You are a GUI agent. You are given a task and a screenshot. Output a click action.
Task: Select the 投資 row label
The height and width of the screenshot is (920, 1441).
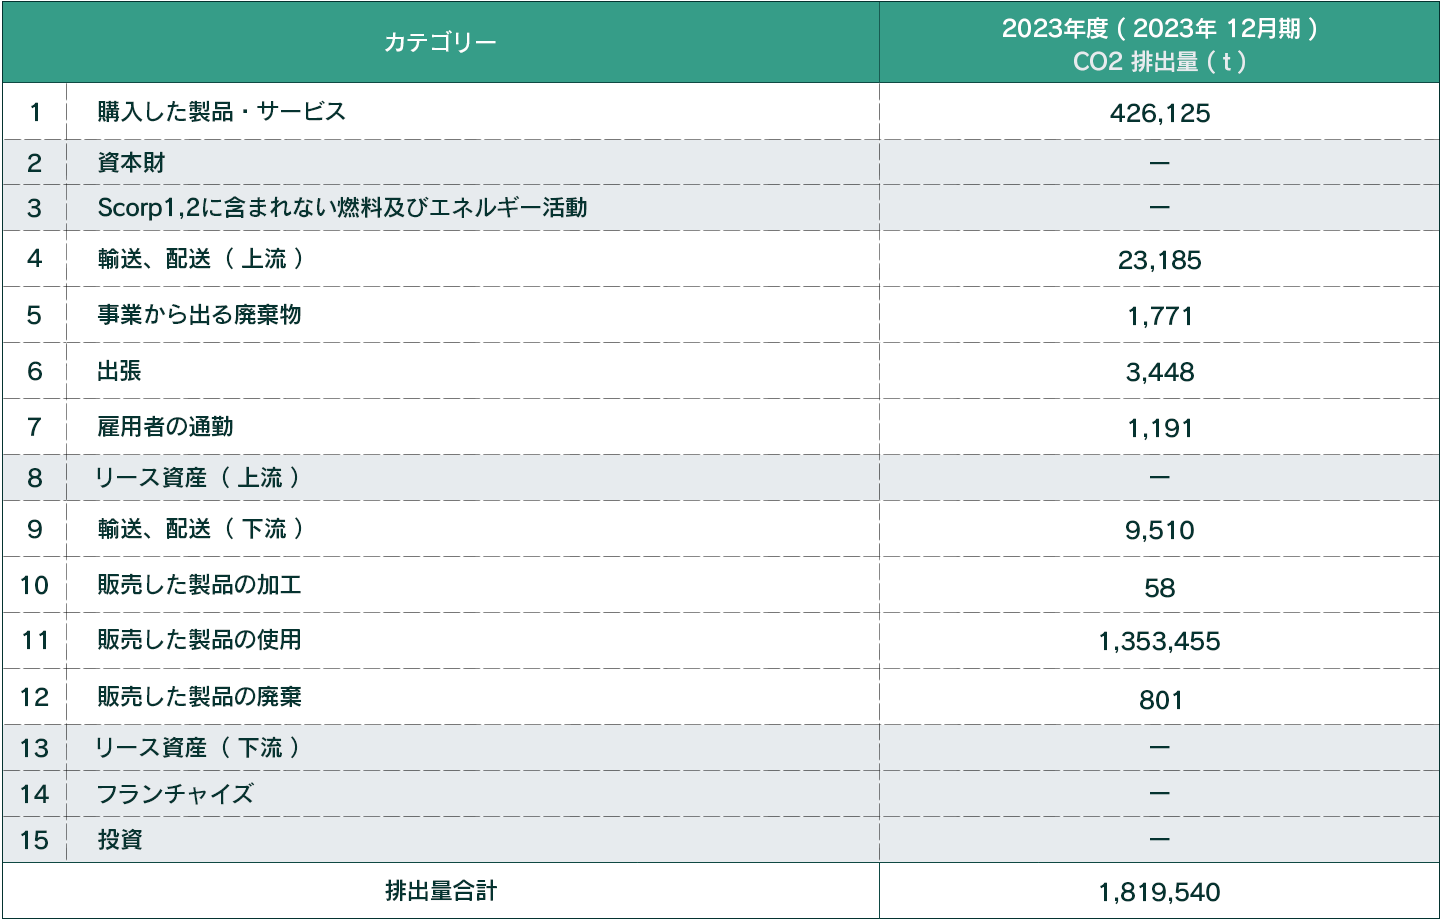coord(120,839)
